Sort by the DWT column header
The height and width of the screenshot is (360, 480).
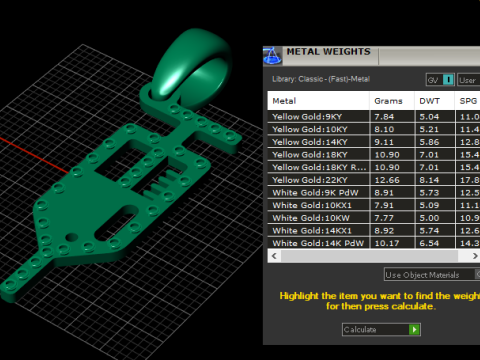[x=435, y=101]
